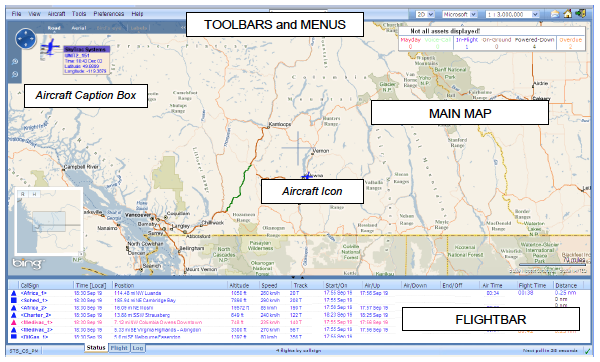Click the blue square icon beside Sched_1

coord(14,300)
